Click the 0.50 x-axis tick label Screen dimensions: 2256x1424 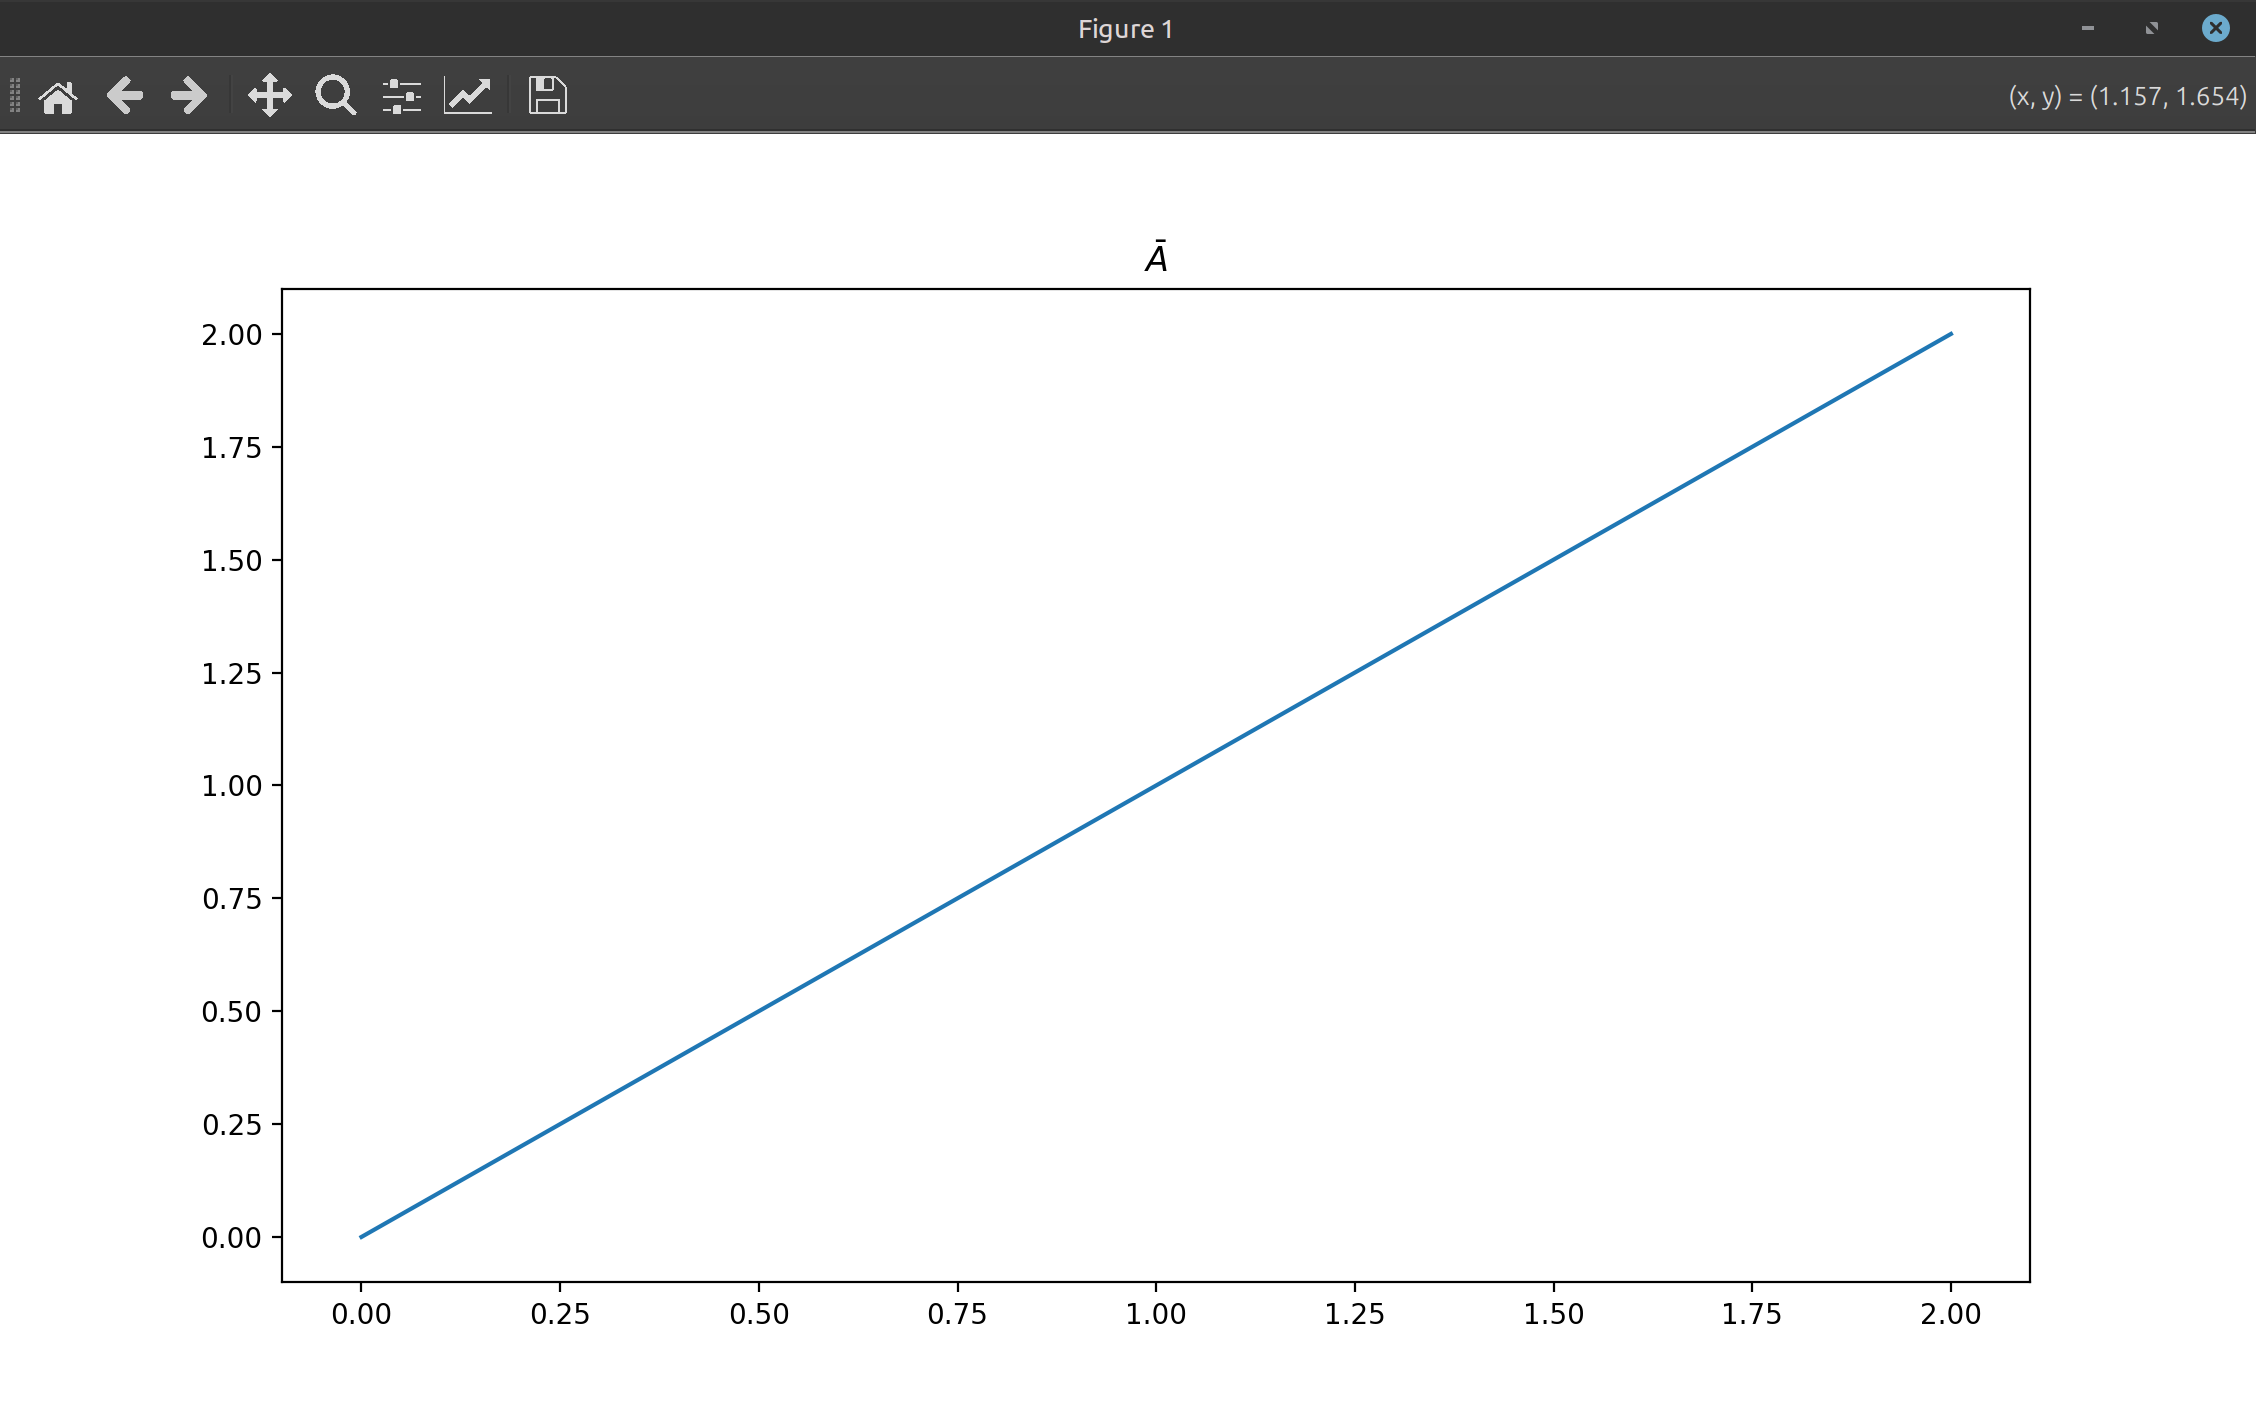tap(758, 1314)
